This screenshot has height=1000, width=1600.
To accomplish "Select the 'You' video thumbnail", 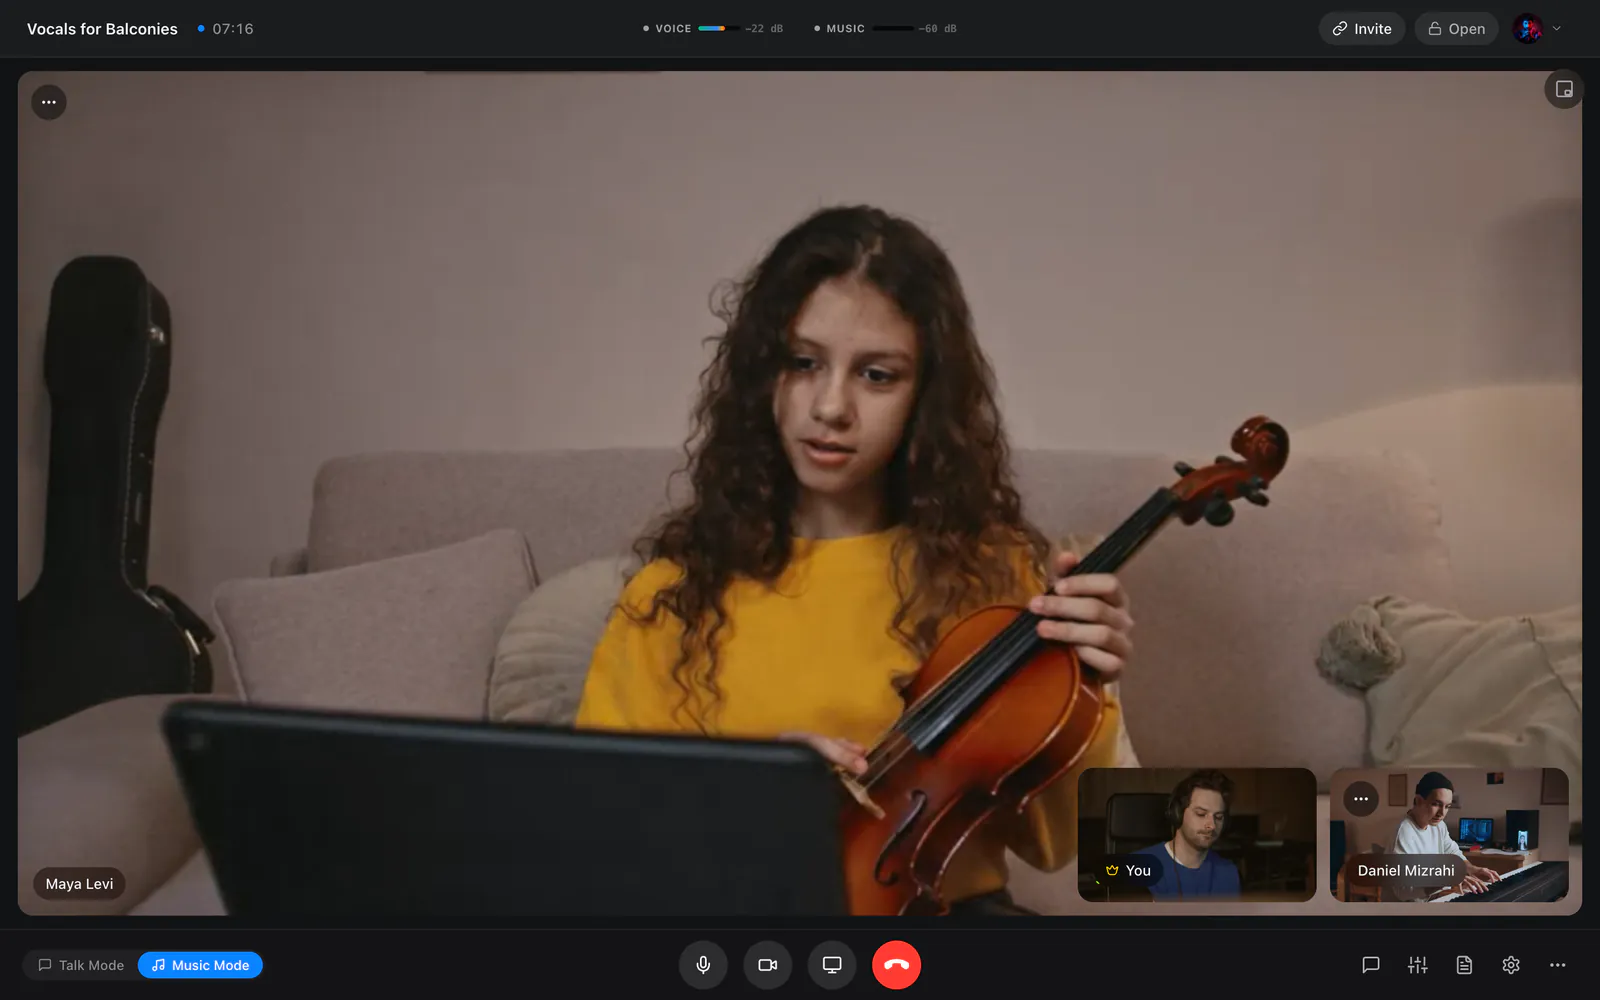I will click(1197, 835).
